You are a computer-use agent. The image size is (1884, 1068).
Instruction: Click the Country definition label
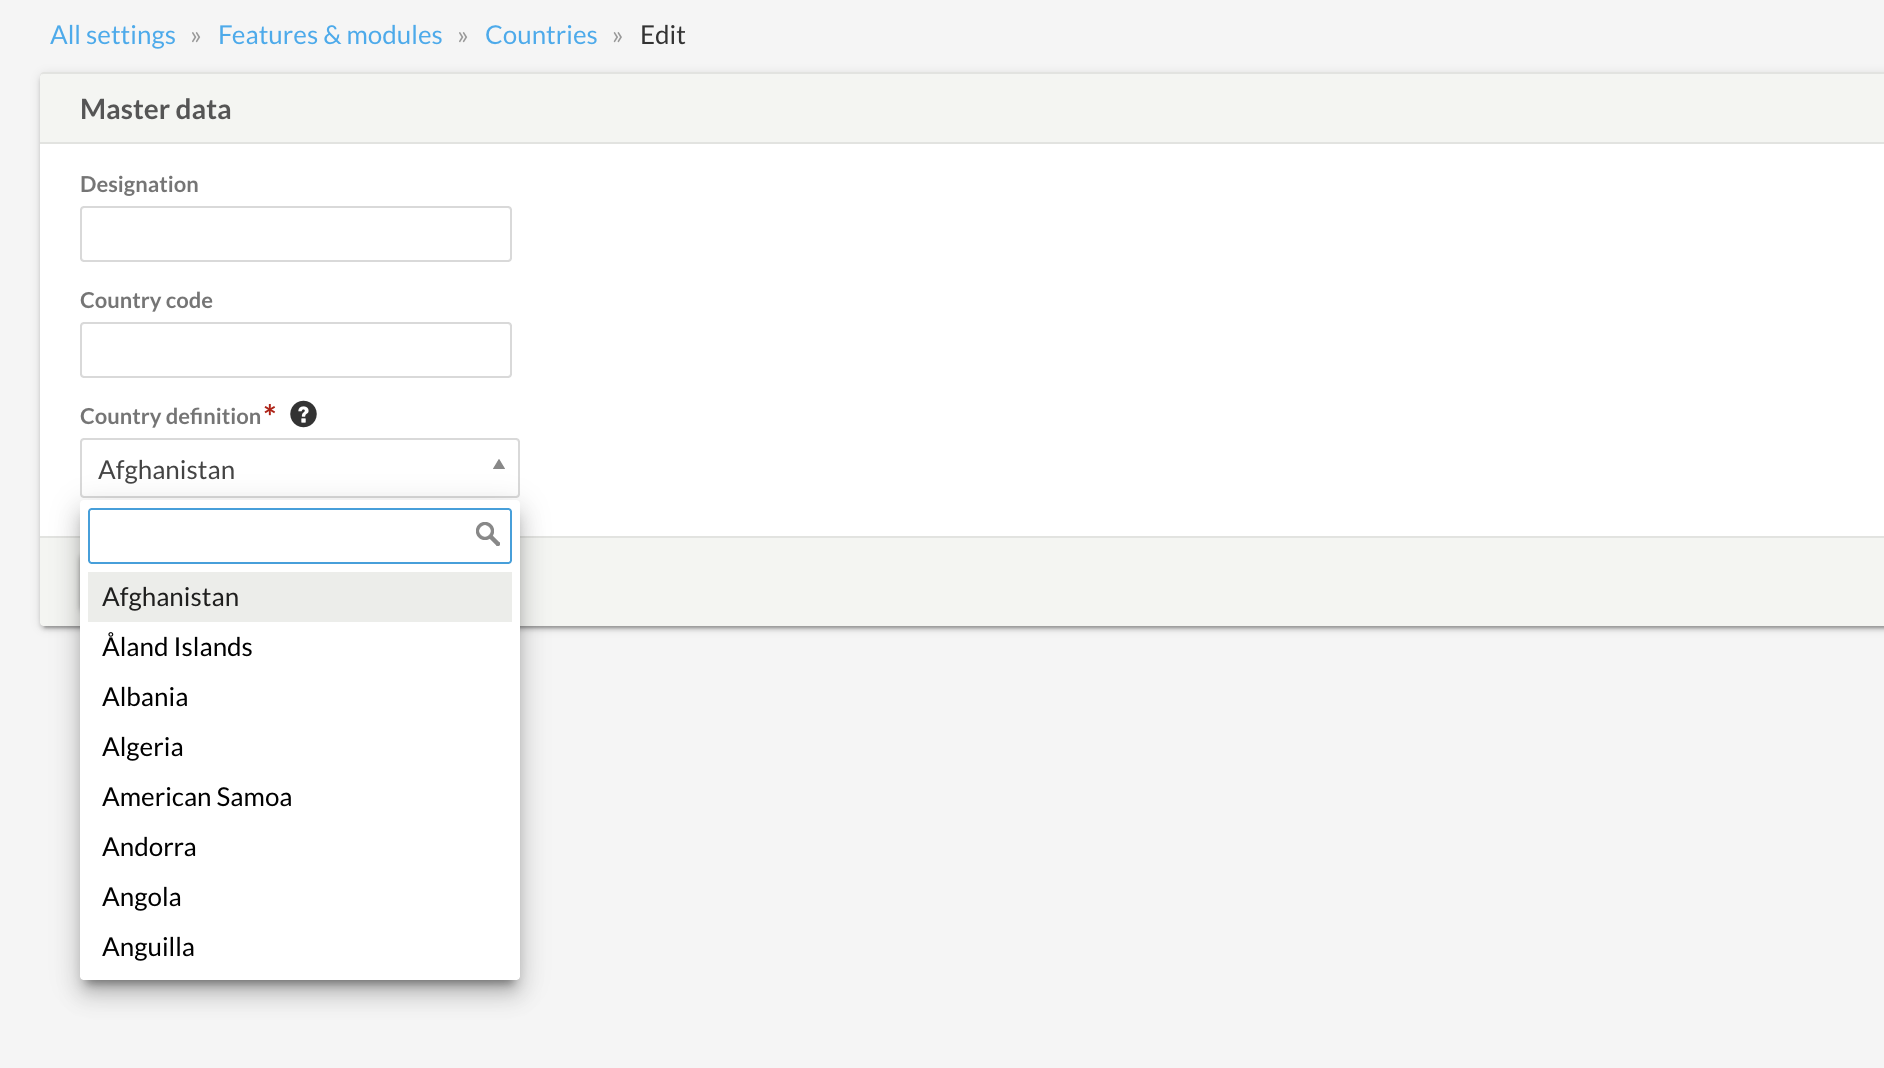tap(170, 416)
